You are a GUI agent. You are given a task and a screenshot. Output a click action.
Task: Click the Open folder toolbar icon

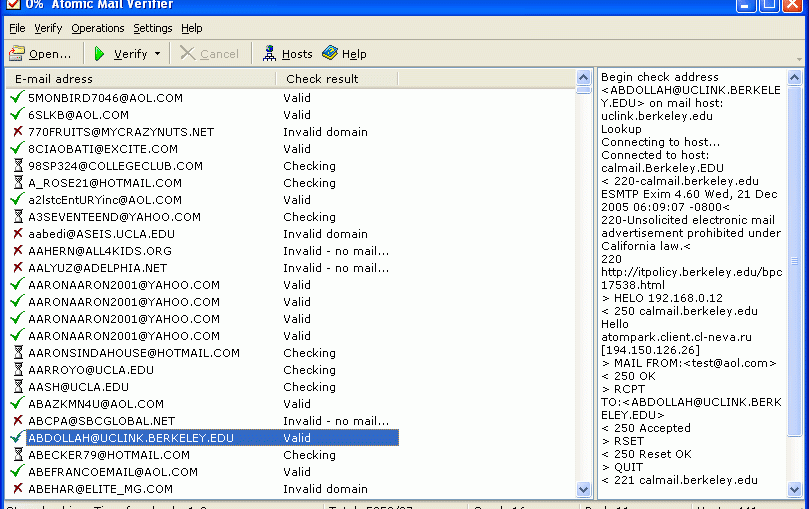[17, 53]
